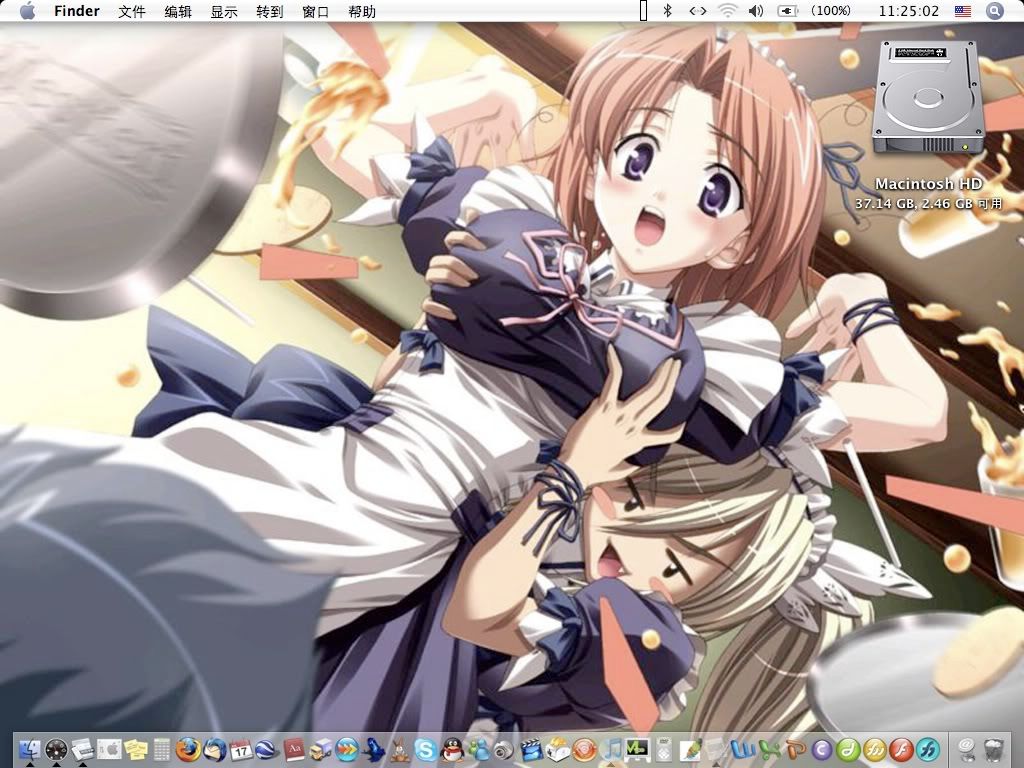Launch Google Earth
This screenshot has width=1024, height=768.
267,749
